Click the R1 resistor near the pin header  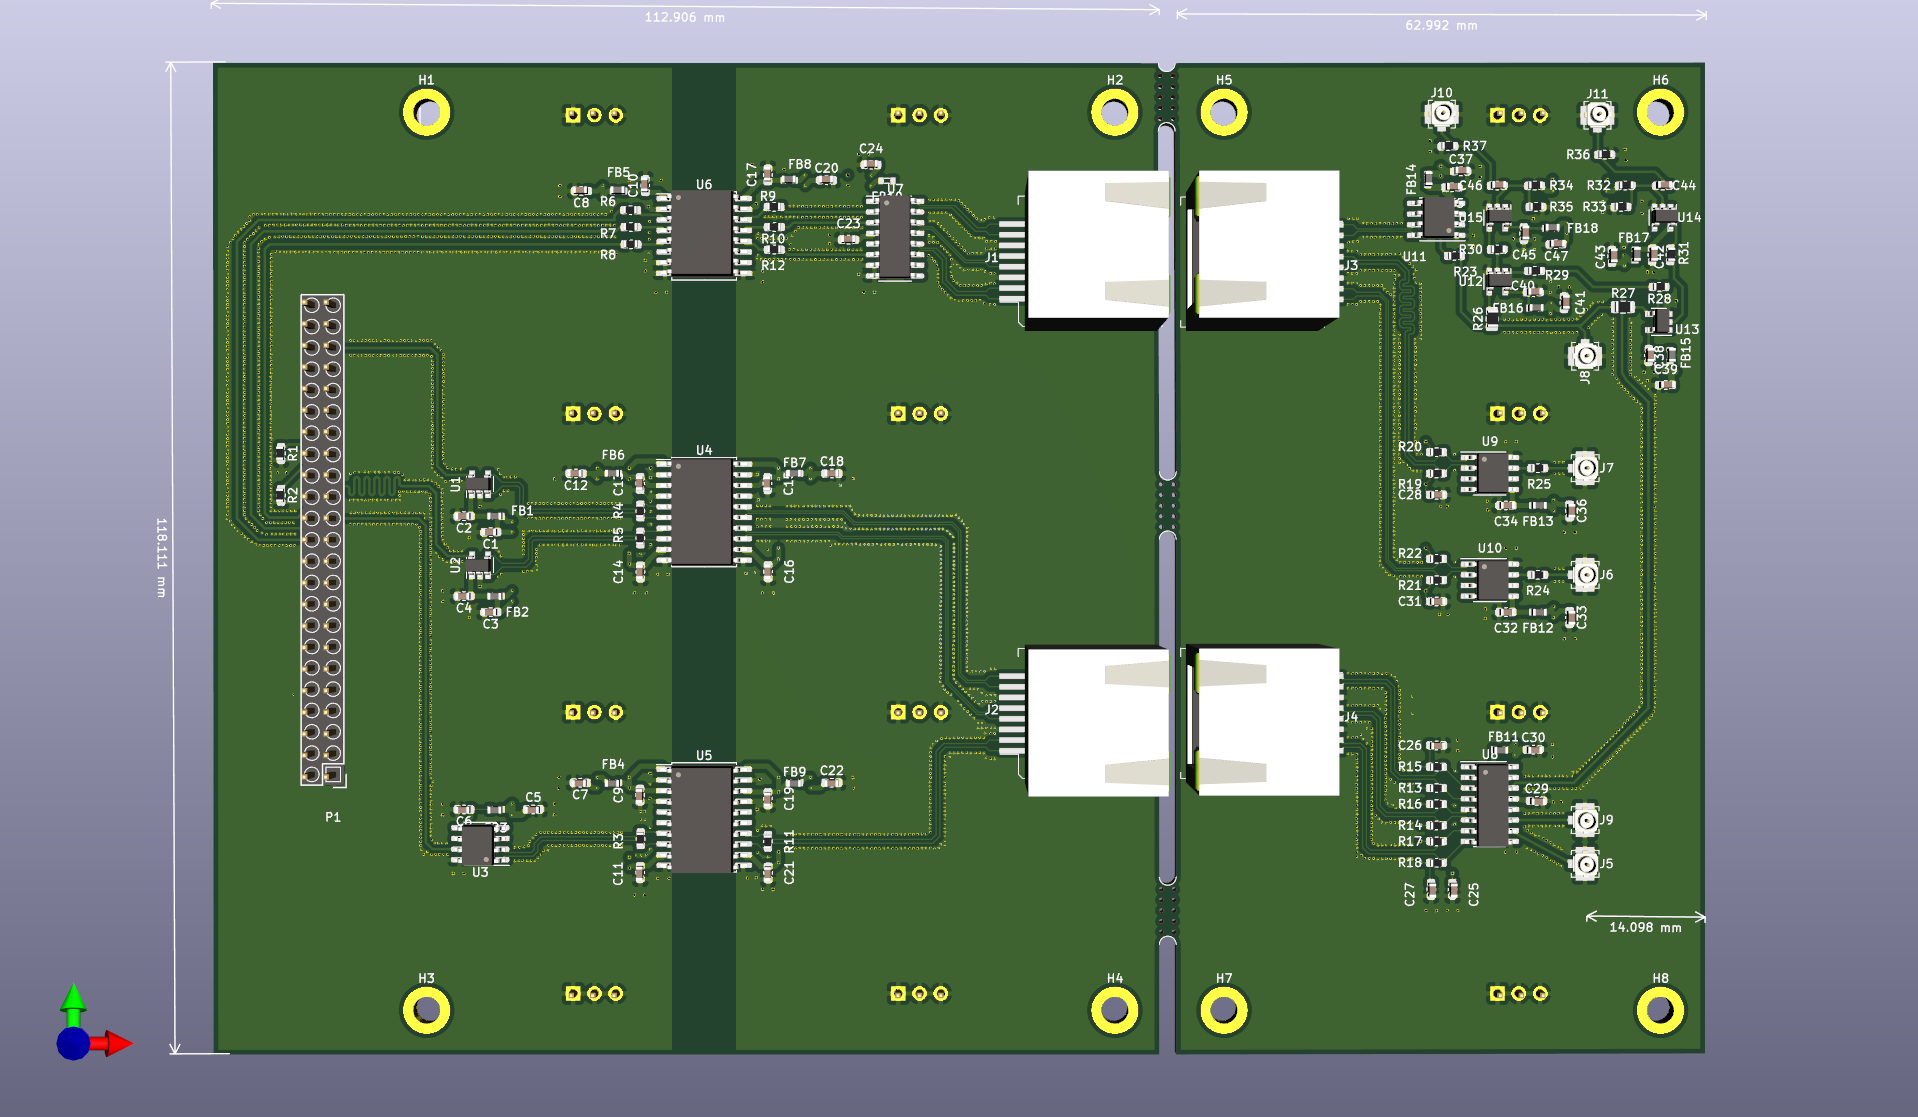[x=280, y=453]
